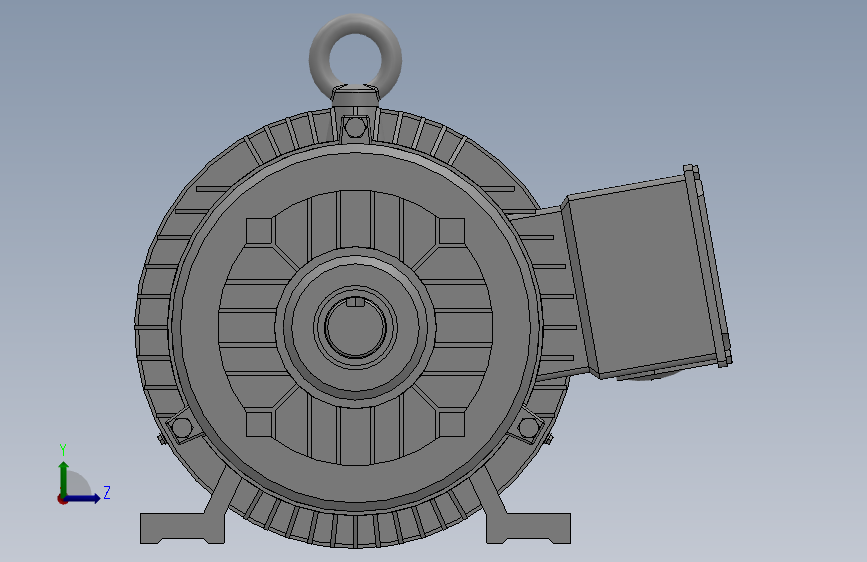Pick the terminal box cover flange
The image size is (867, 562).
[708, 266]
